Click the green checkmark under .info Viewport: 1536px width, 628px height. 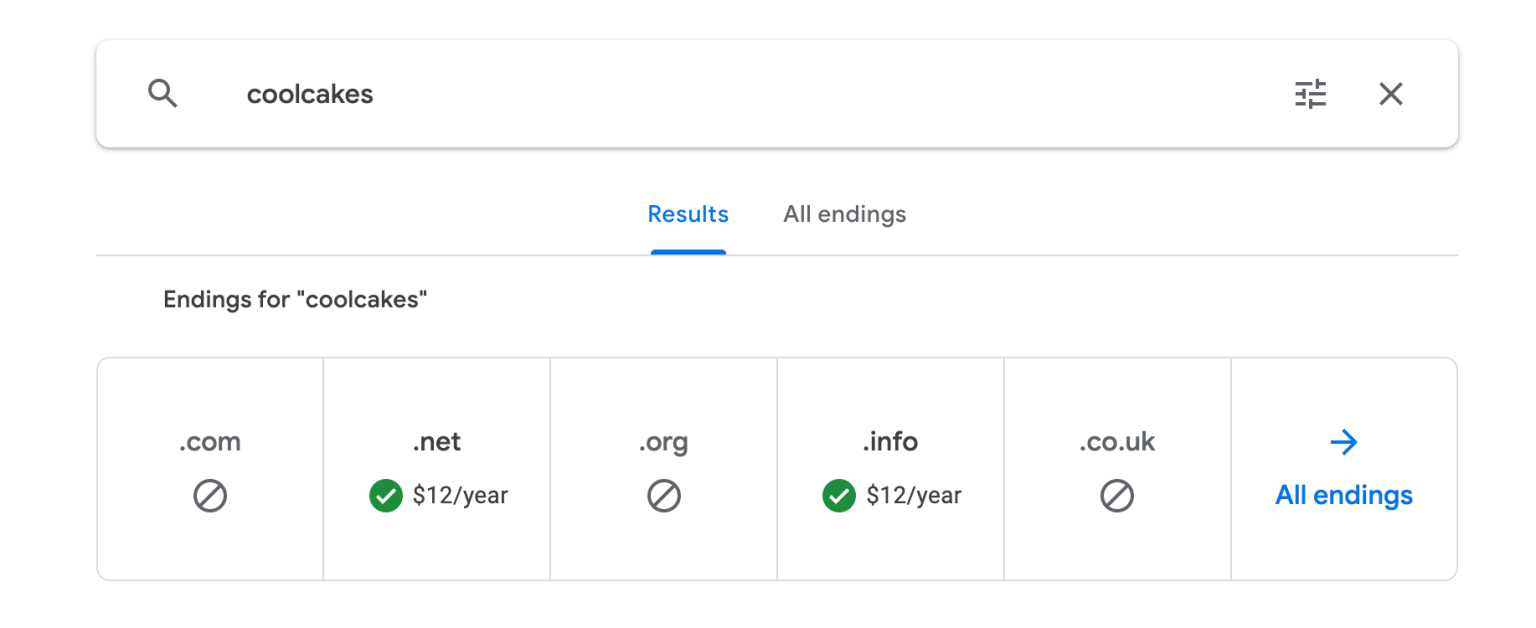pos(839,495)
